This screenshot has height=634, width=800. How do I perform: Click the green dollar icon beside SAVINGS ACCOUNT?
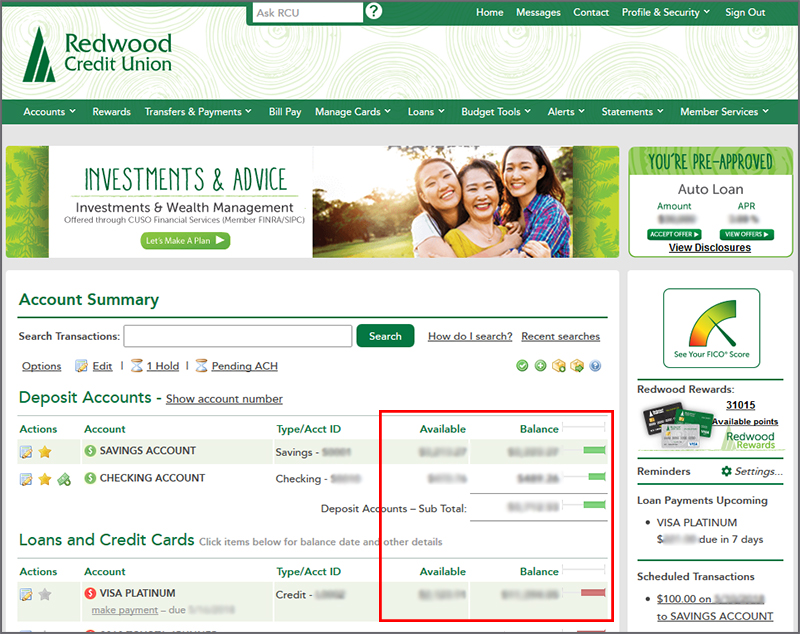(x=90, y=450)
